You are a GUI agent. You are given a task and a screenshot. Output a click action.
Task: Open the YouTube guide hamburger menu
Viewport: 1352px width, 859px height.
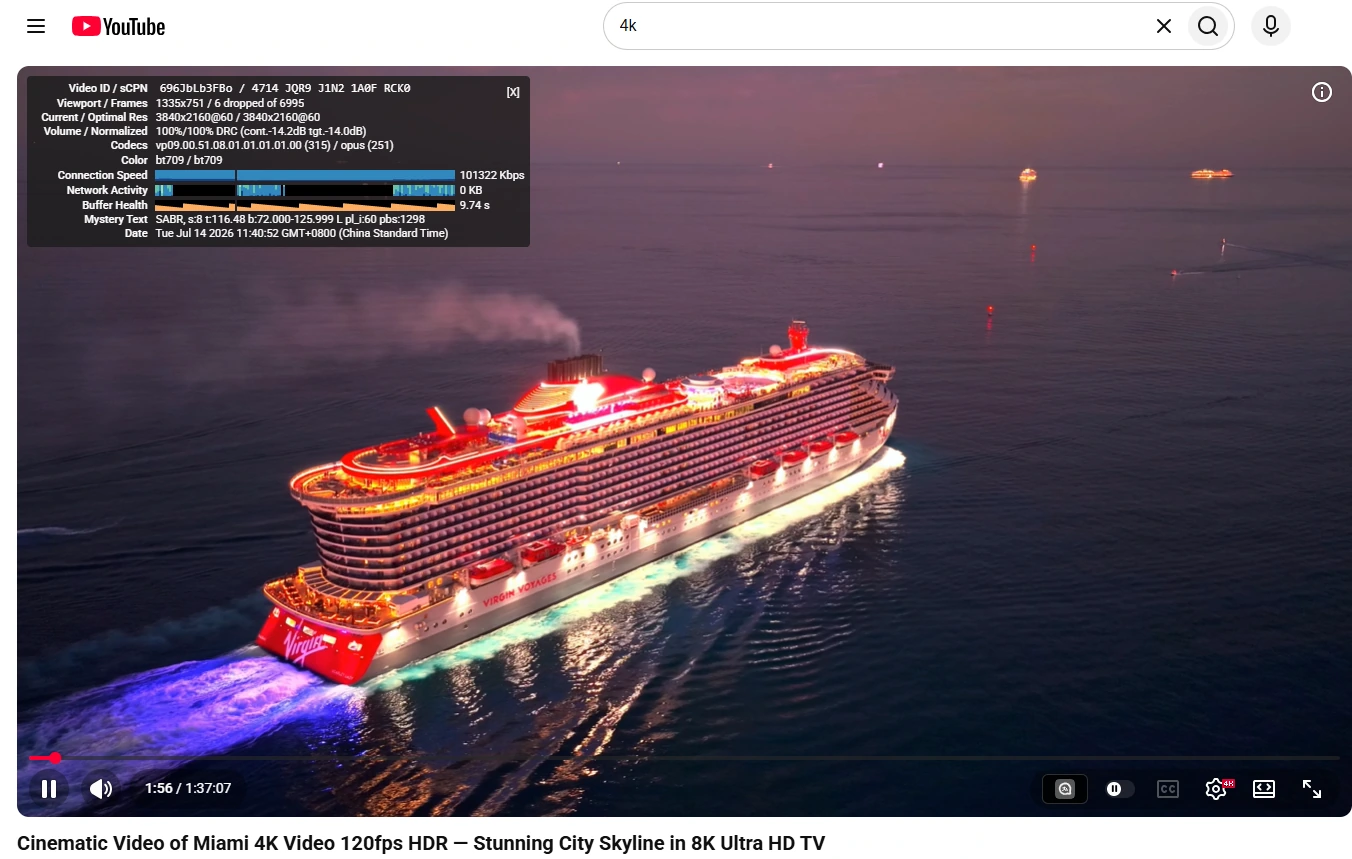point(36,26)
